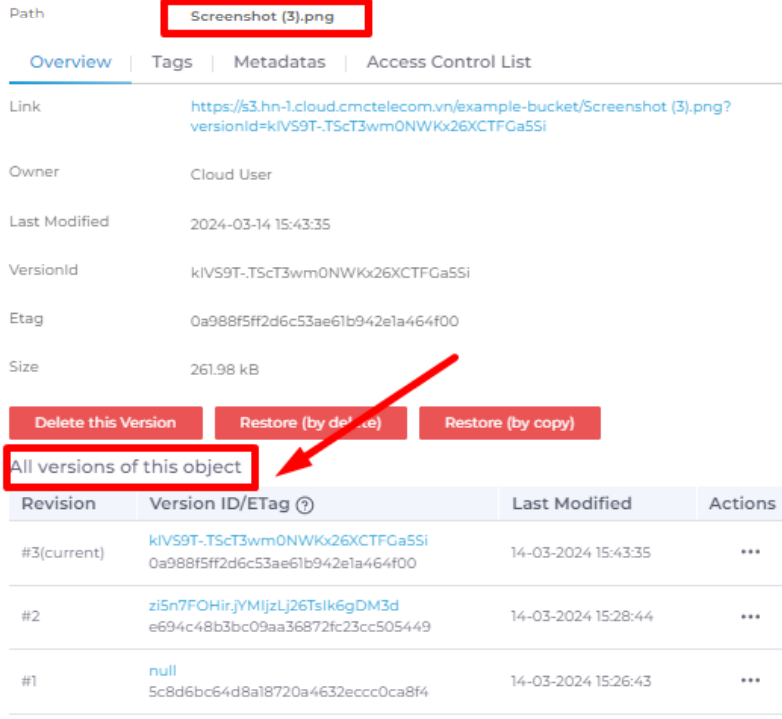
Task: Select the Screenshot (3).png path text
Action: point(262,16)
